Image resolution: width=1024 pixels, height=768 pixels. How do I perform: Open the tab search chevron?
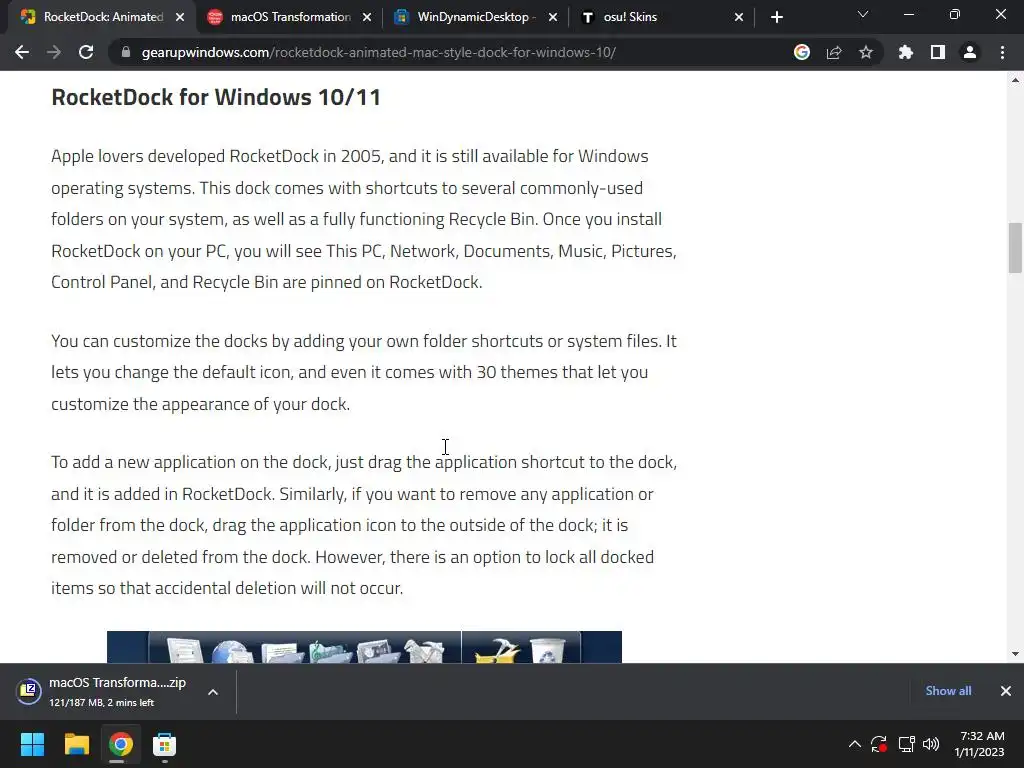click(x=863, y=14)
